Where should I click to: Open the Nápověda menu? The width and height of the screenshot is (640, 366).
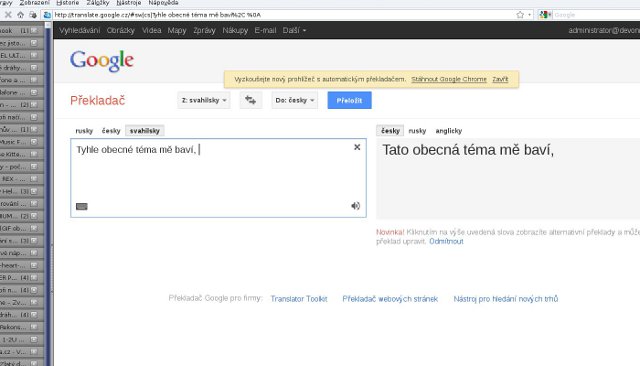coord(163,3)
